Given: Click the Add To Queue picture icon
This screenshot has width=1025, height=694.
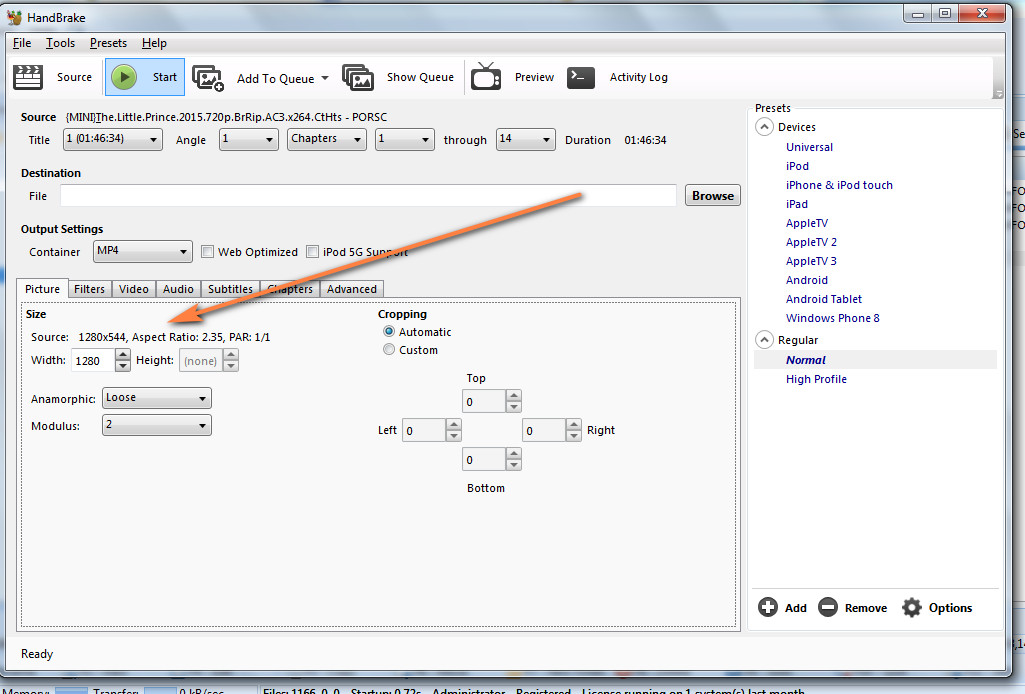Looking at the screenshot, I should pos(208,78).
